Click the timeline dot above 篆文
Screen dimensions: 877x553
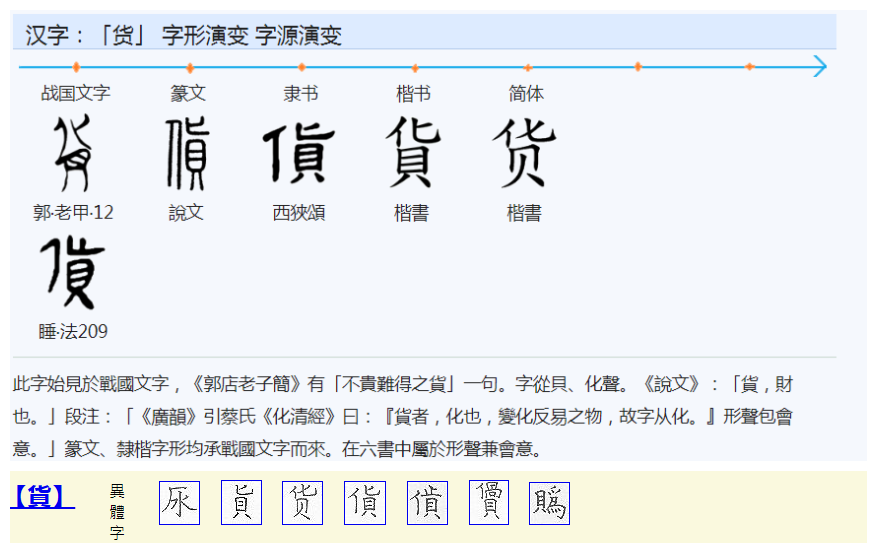[x=190, y=68]
